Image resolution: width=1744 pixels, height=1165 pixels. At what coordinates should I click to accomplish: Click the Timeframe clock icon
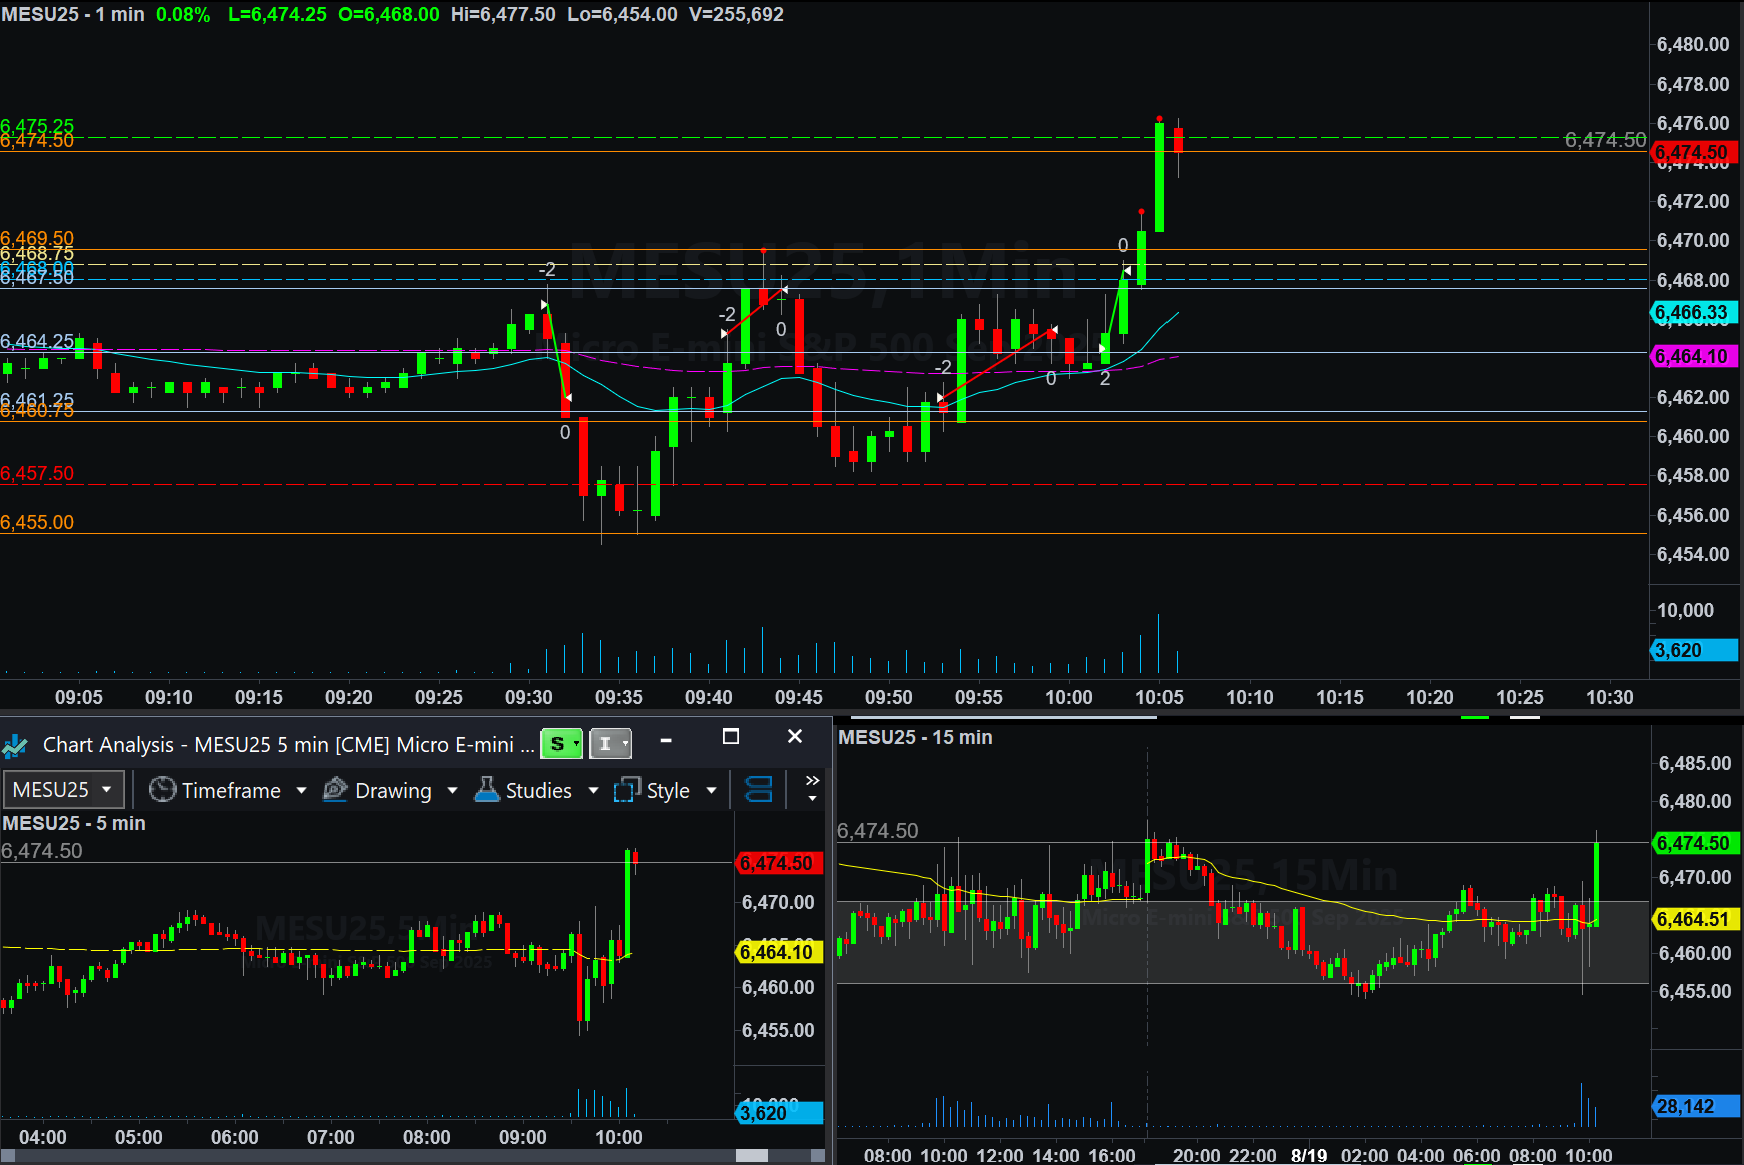coord(162,790)
